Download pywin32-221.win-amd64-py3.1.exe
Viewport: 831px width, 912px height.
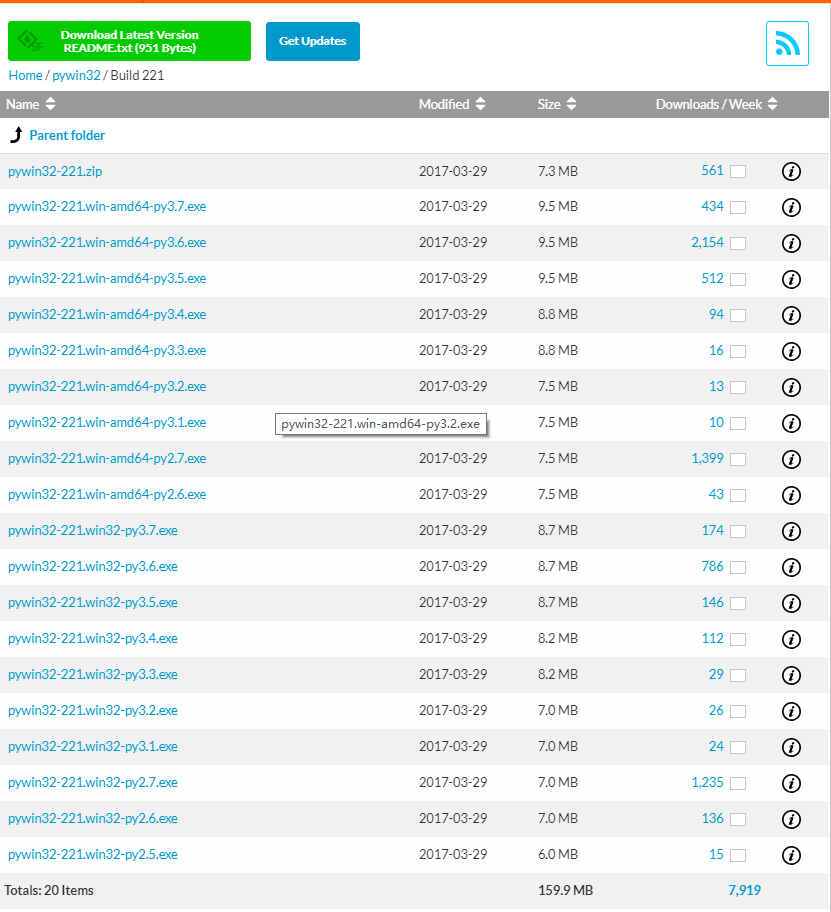107,422
